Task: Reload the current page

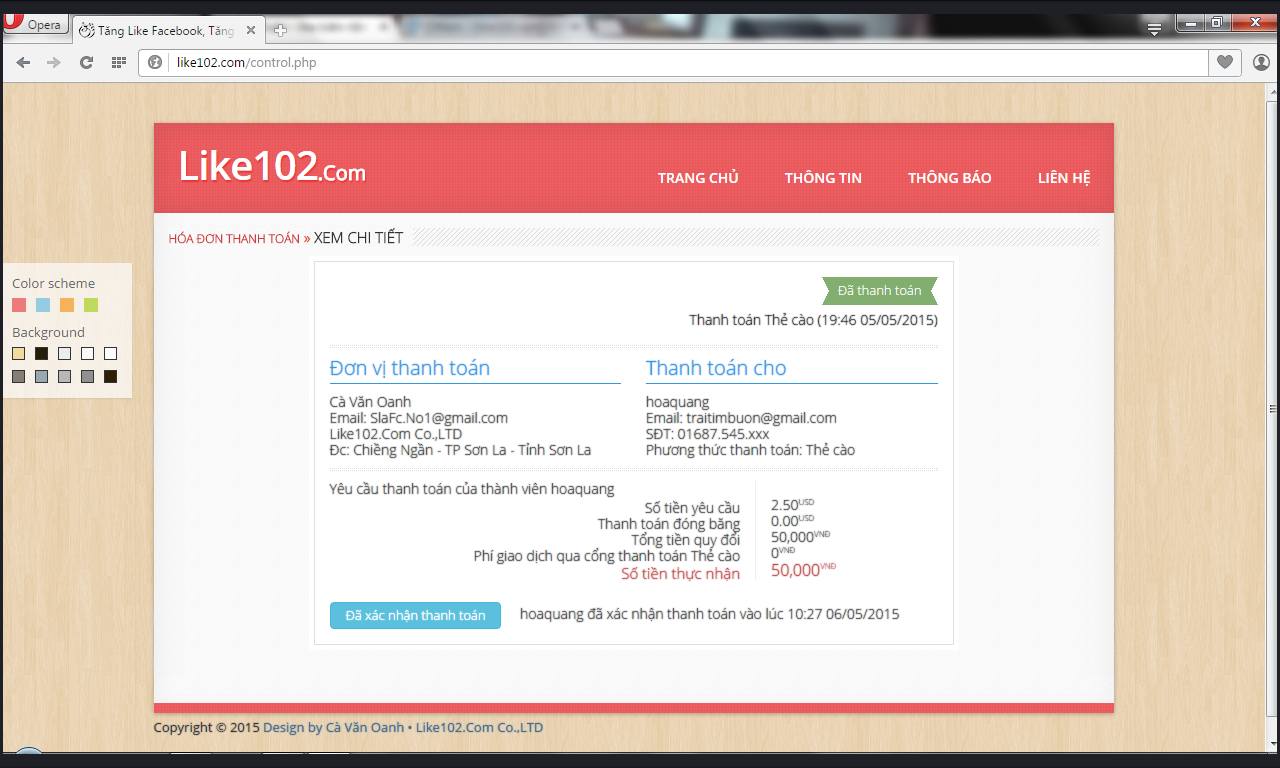Action: tap(86, 62)
